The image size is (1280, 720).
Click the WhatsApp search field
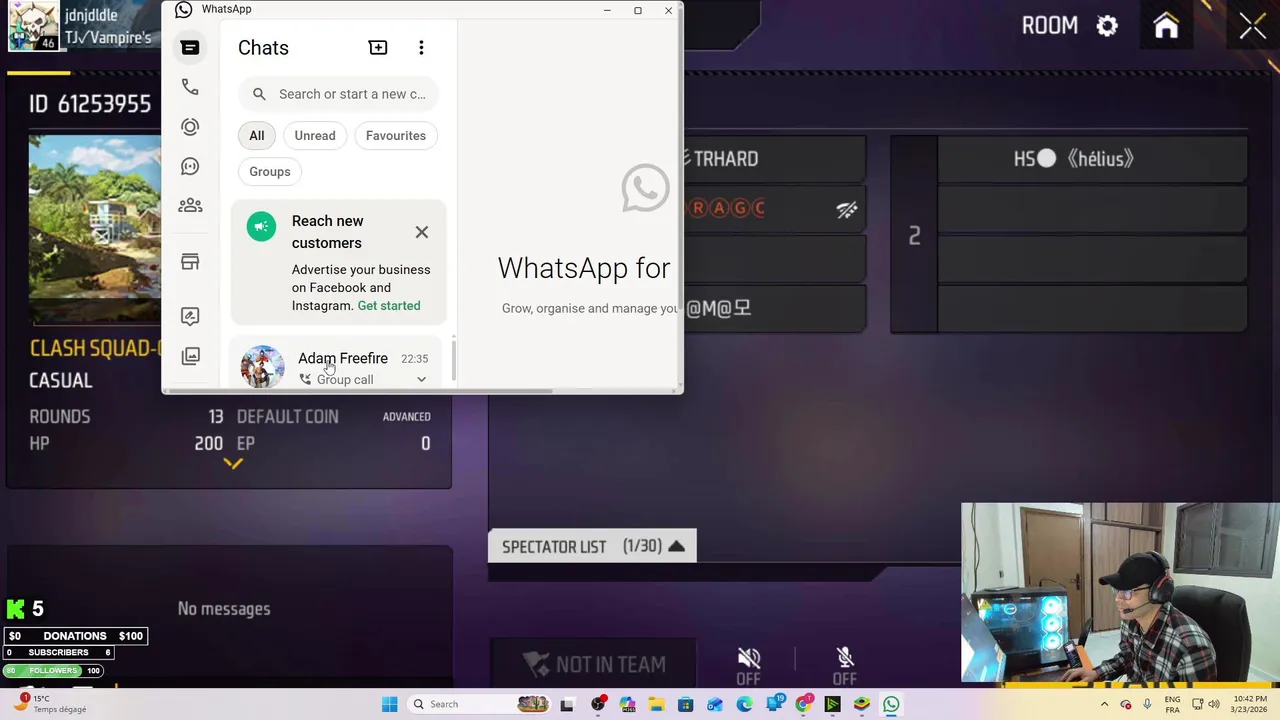click(338, 94)
